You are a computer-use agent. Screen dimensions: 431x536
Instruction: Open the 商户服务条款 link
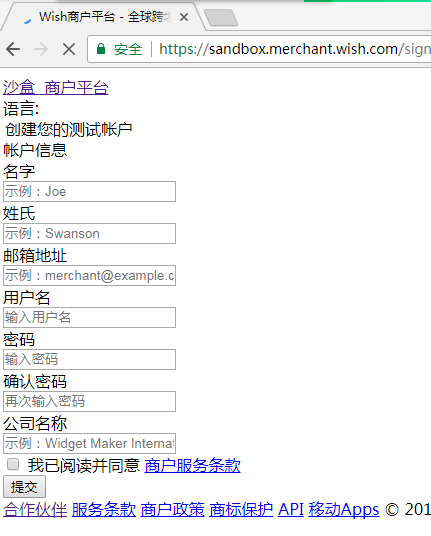coord(192,466)
